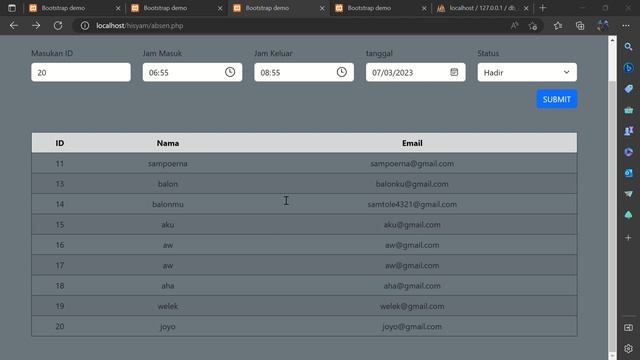
Task: Focus the Masukan ID input field
Action: 81,72
